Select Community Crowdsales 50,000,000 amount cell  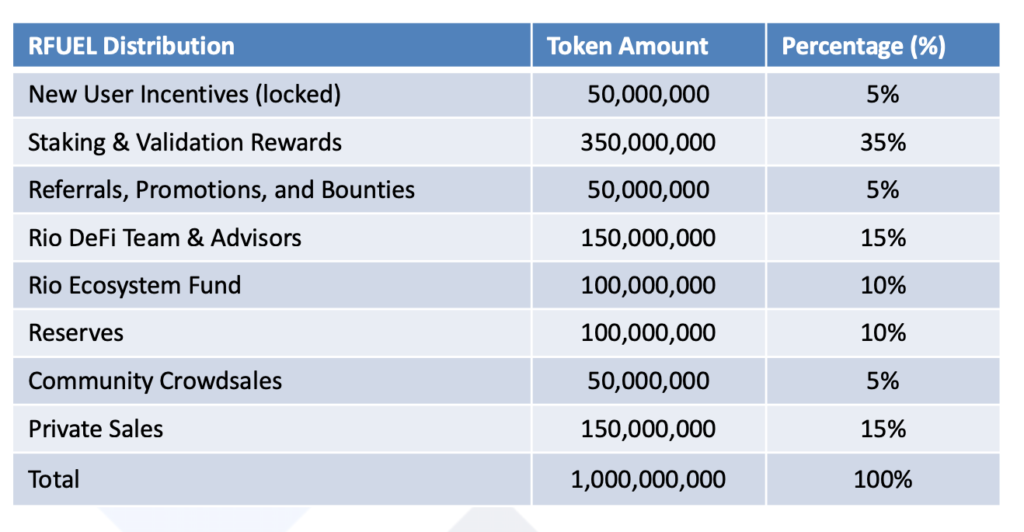648,381
